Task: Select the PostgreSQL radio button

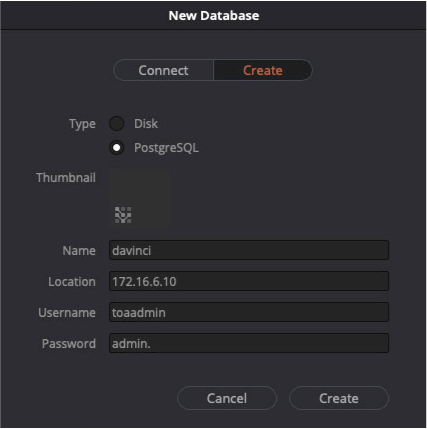Action: click(x=117, y=148)
